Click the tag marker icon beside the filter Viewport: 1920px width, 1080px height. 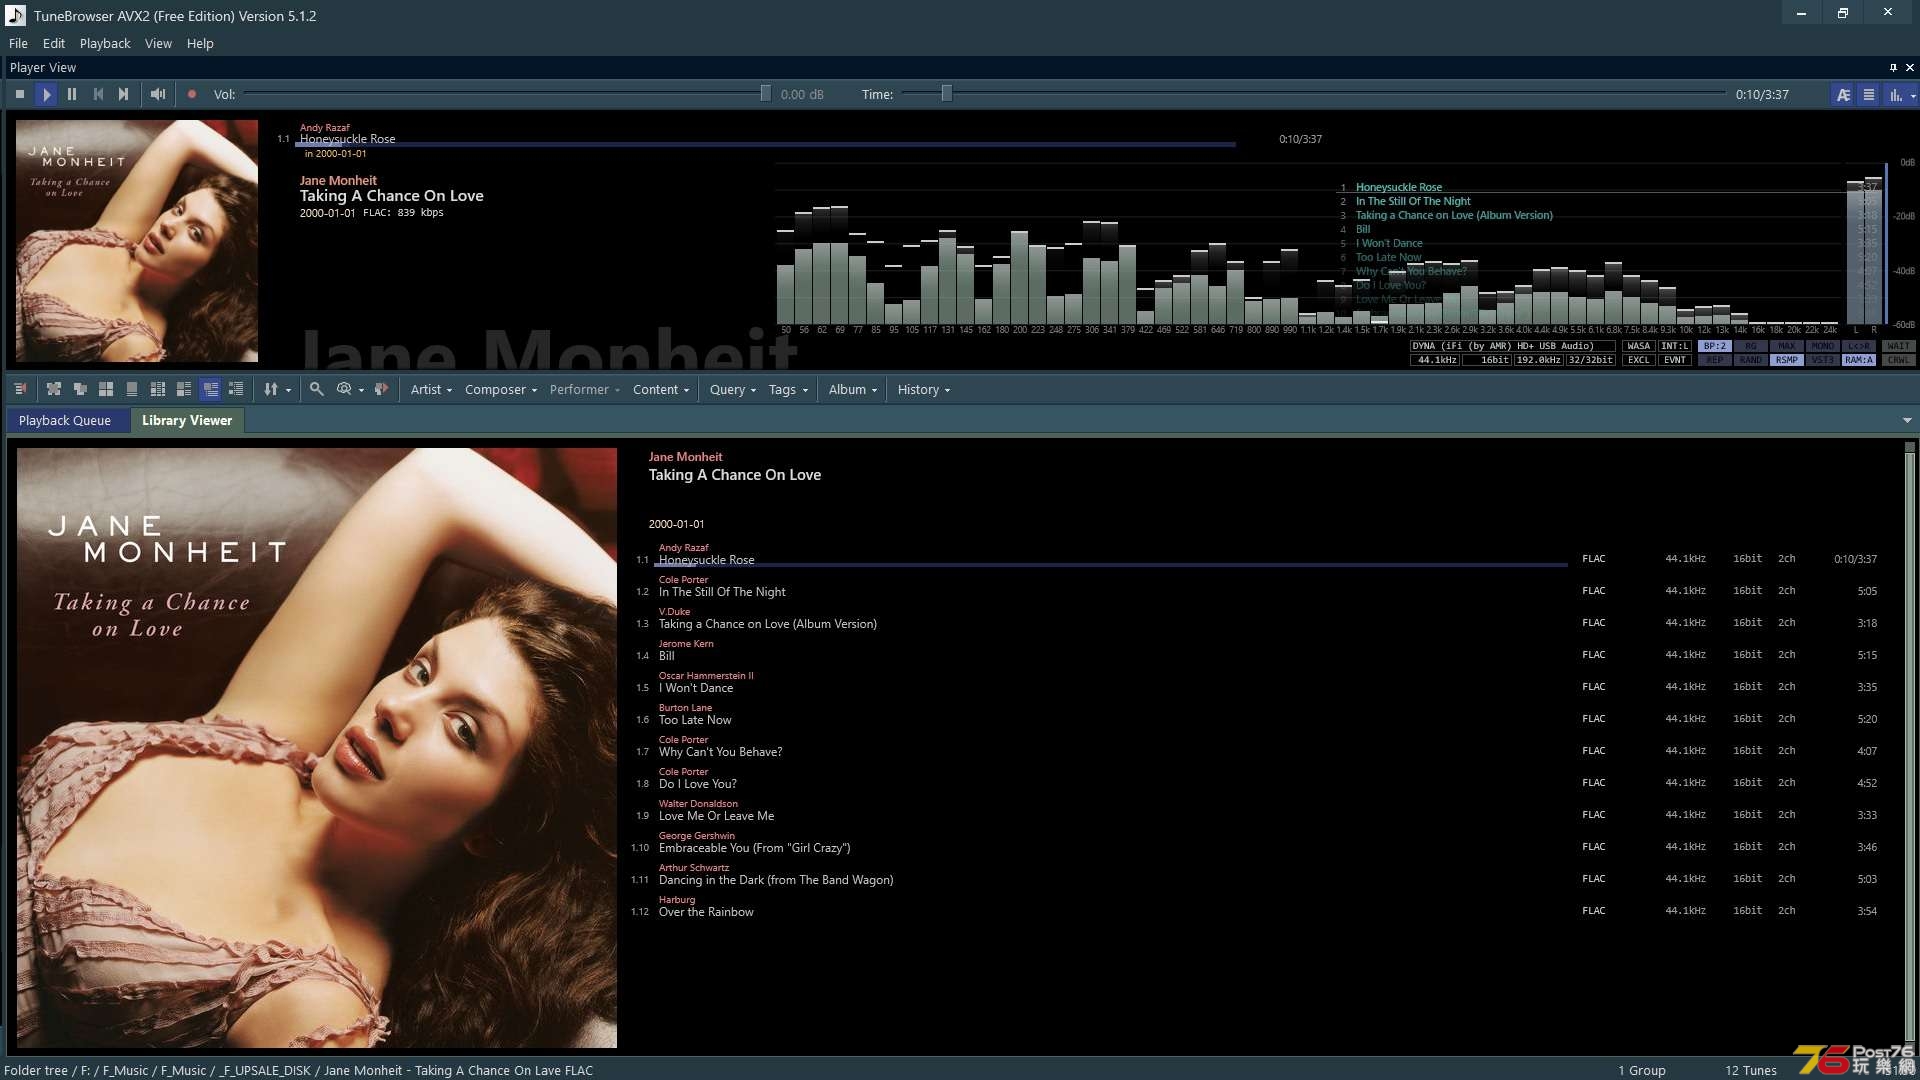click(381, 389)
